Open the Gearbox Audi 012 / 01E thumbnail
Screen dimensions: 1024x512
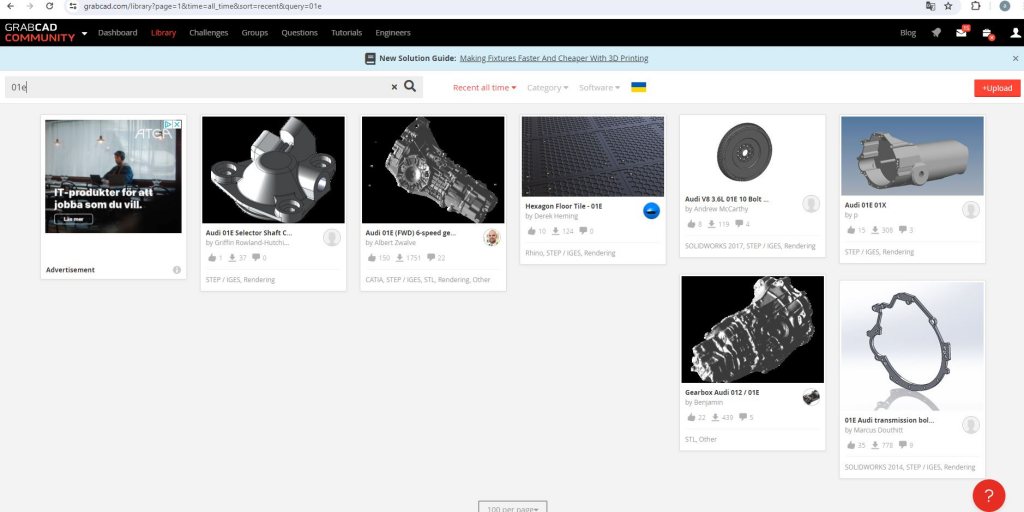752,329
